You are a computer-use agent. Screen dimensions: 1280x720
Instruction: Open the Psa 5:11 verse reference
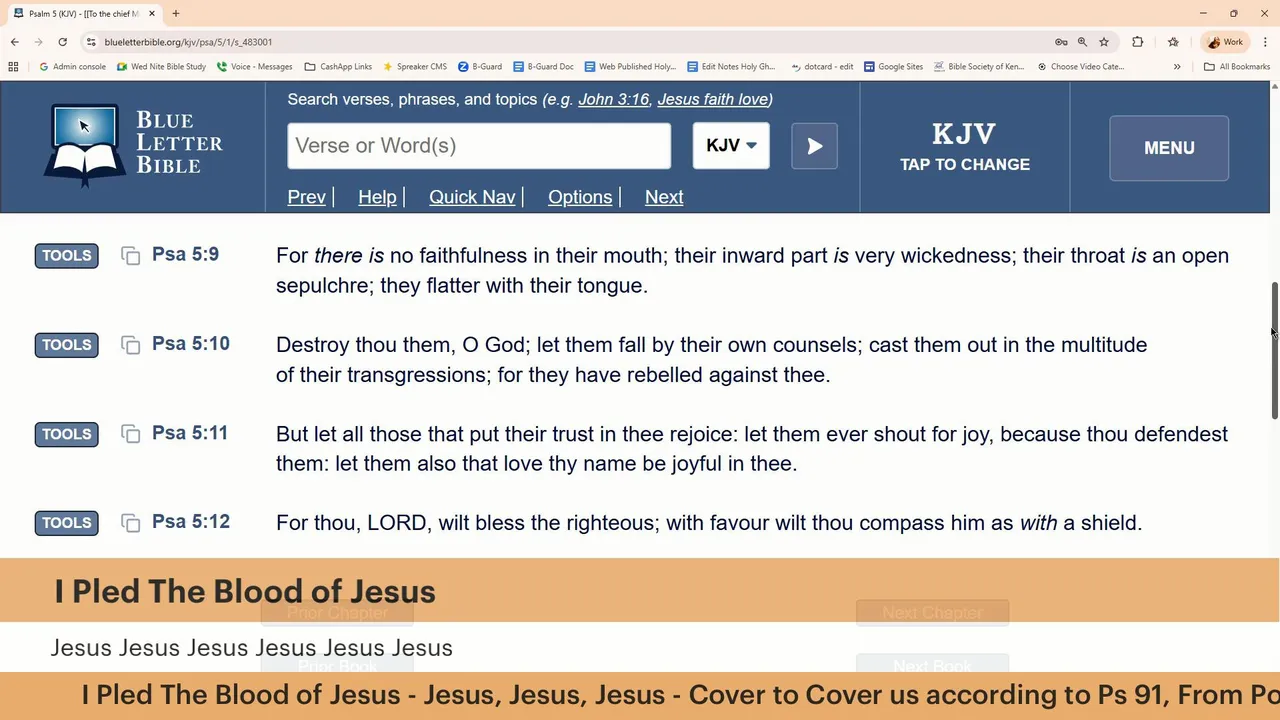point(190,433)
